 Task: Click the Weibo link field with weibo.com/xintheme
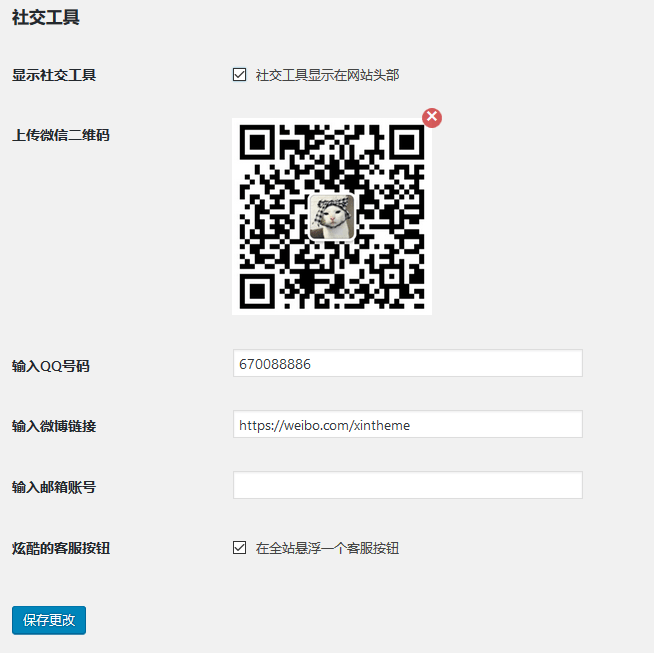[x=407, y=424]
